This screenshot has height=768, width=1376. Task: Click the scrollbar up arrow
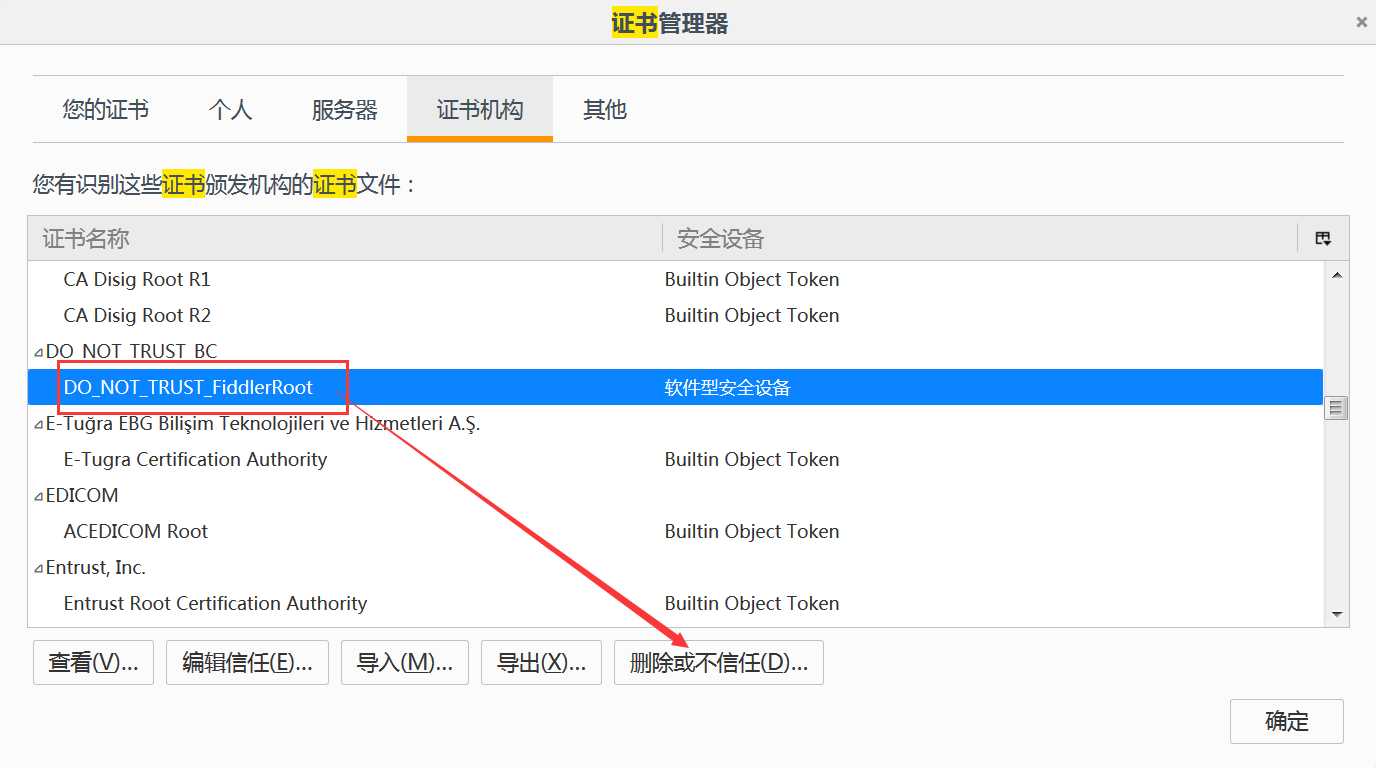click(1336, 275)
